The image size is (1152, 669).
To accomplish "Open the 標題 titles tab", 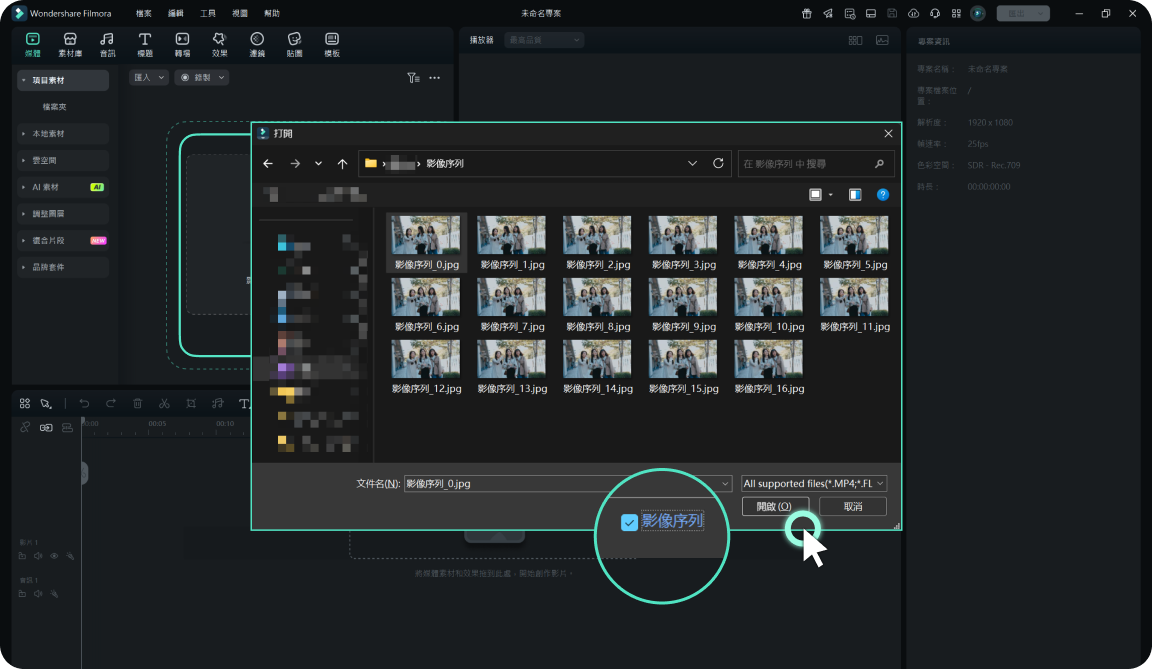I will [x=145, y=44].
